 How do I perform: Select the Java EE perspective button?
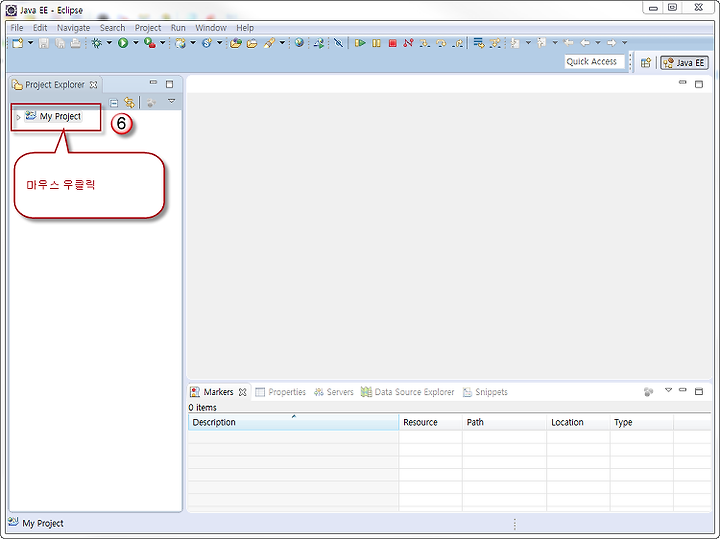(x=684, y=62)
